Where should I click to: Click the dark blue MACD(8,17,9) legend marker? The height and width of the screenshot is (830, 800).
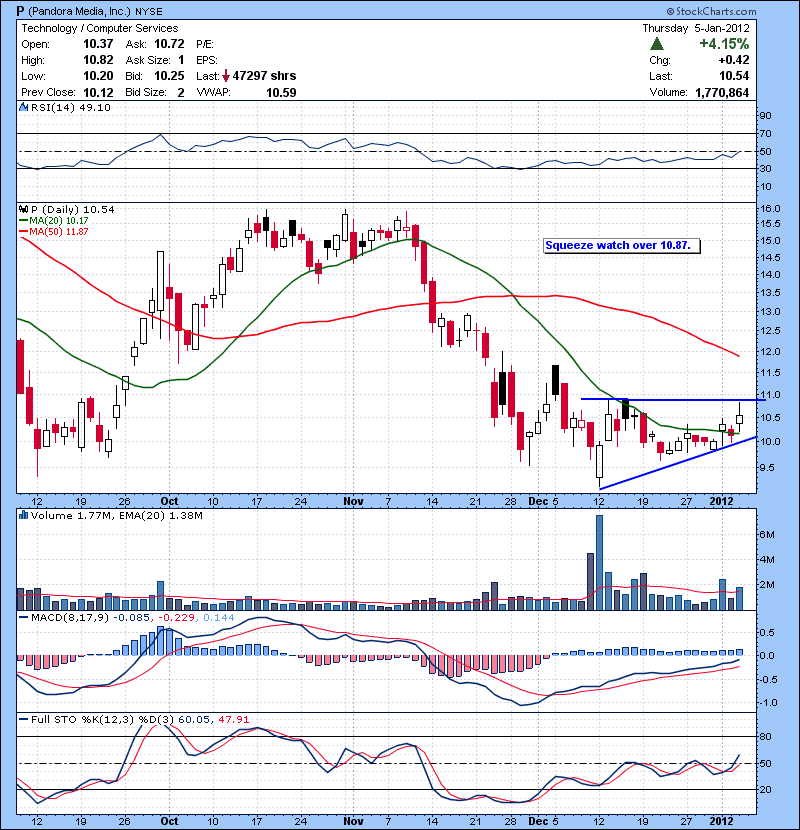(x=23, y=618)
